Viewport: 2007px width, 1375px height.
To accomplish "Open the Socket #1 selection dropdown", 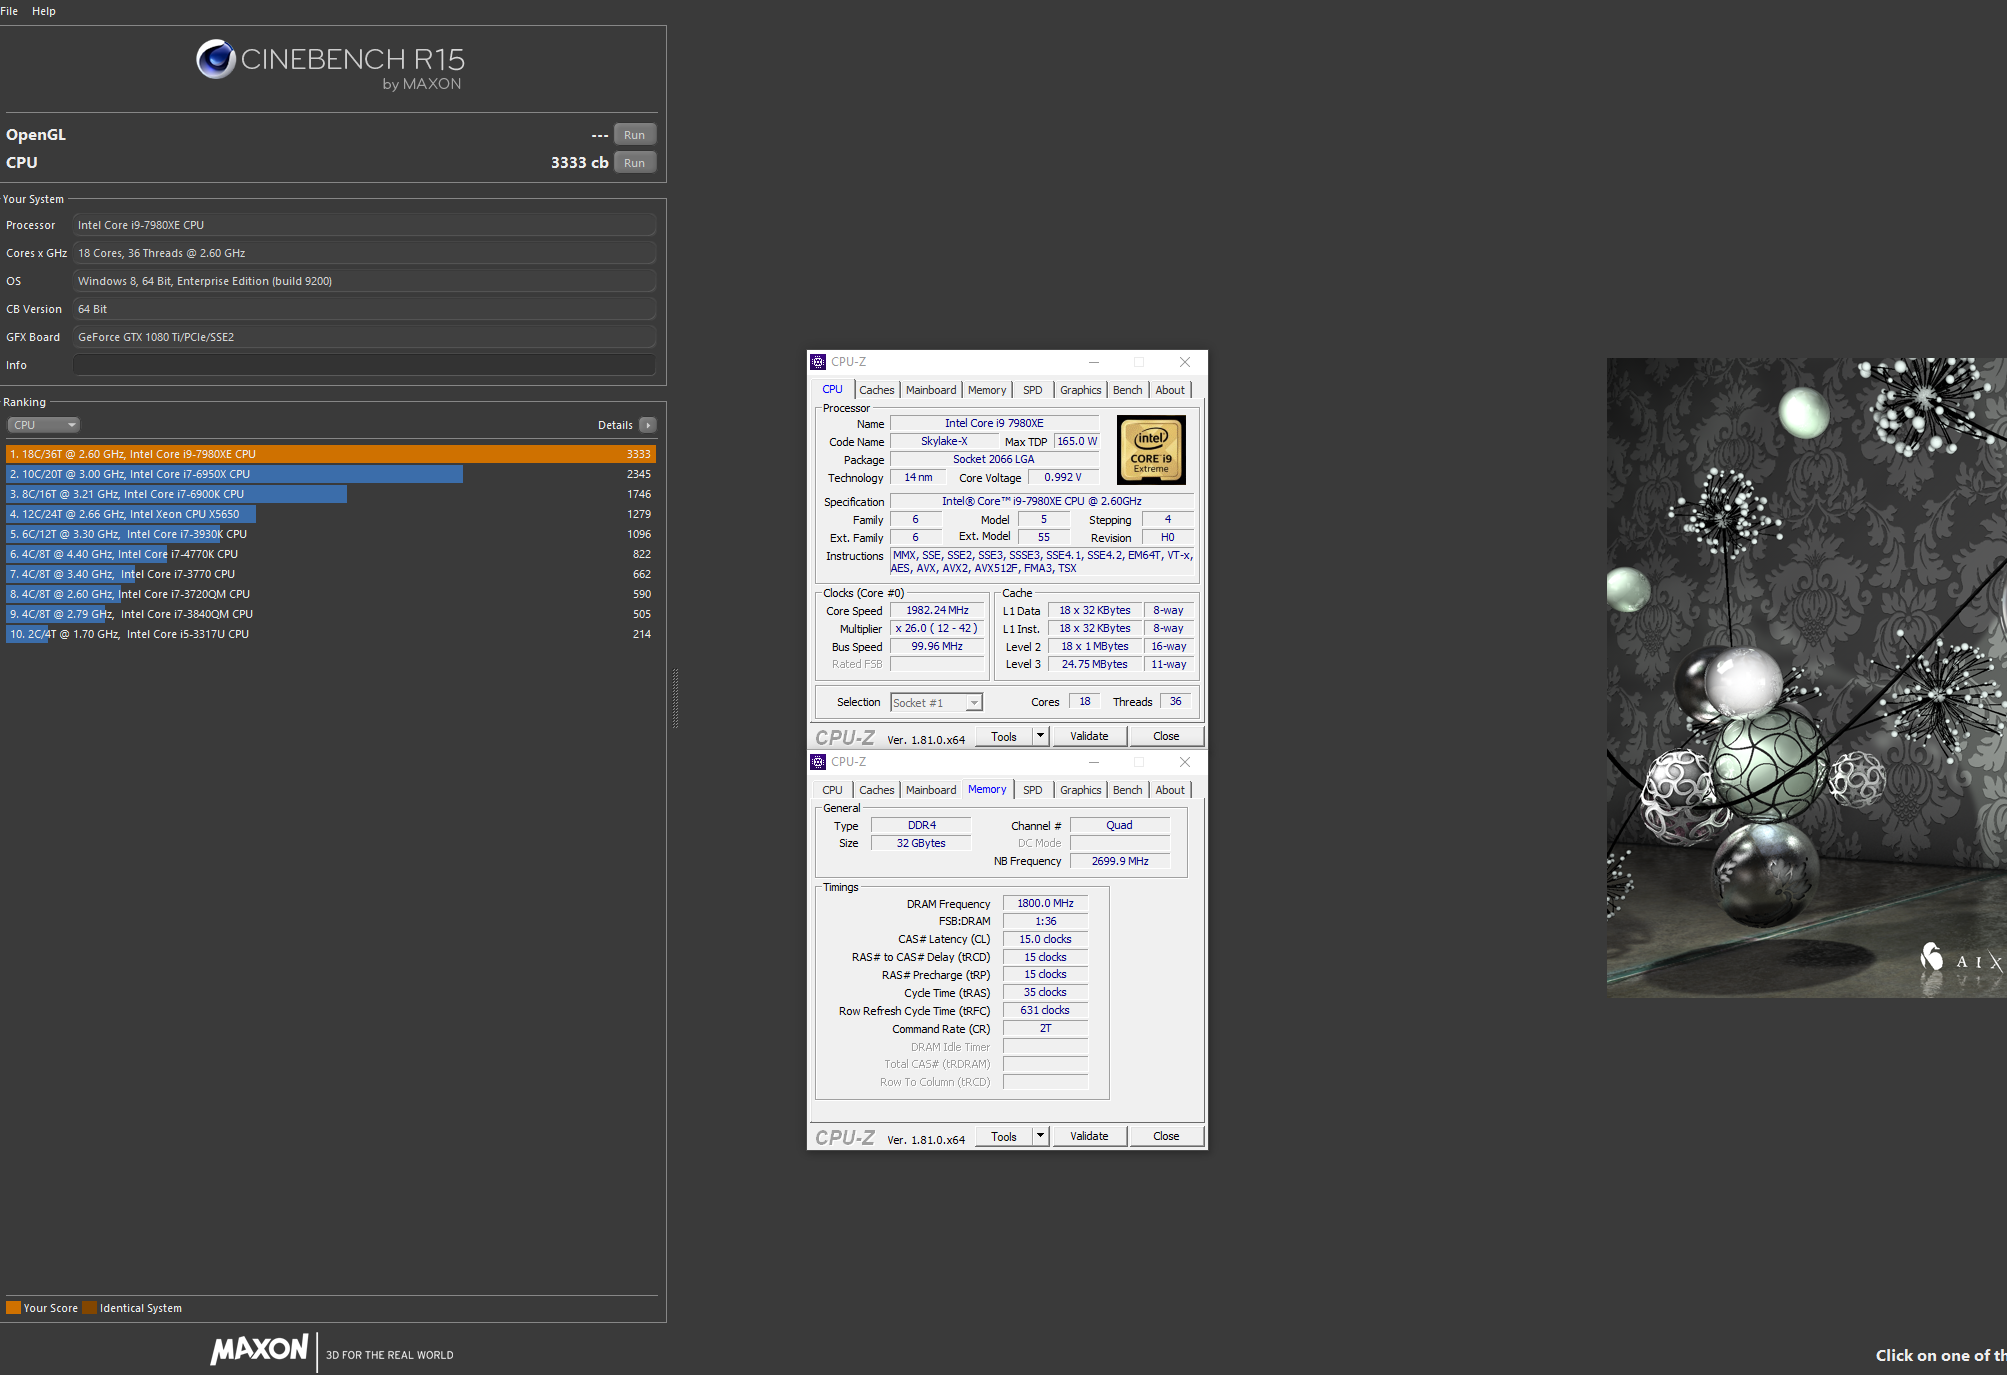I will point(937,703).
